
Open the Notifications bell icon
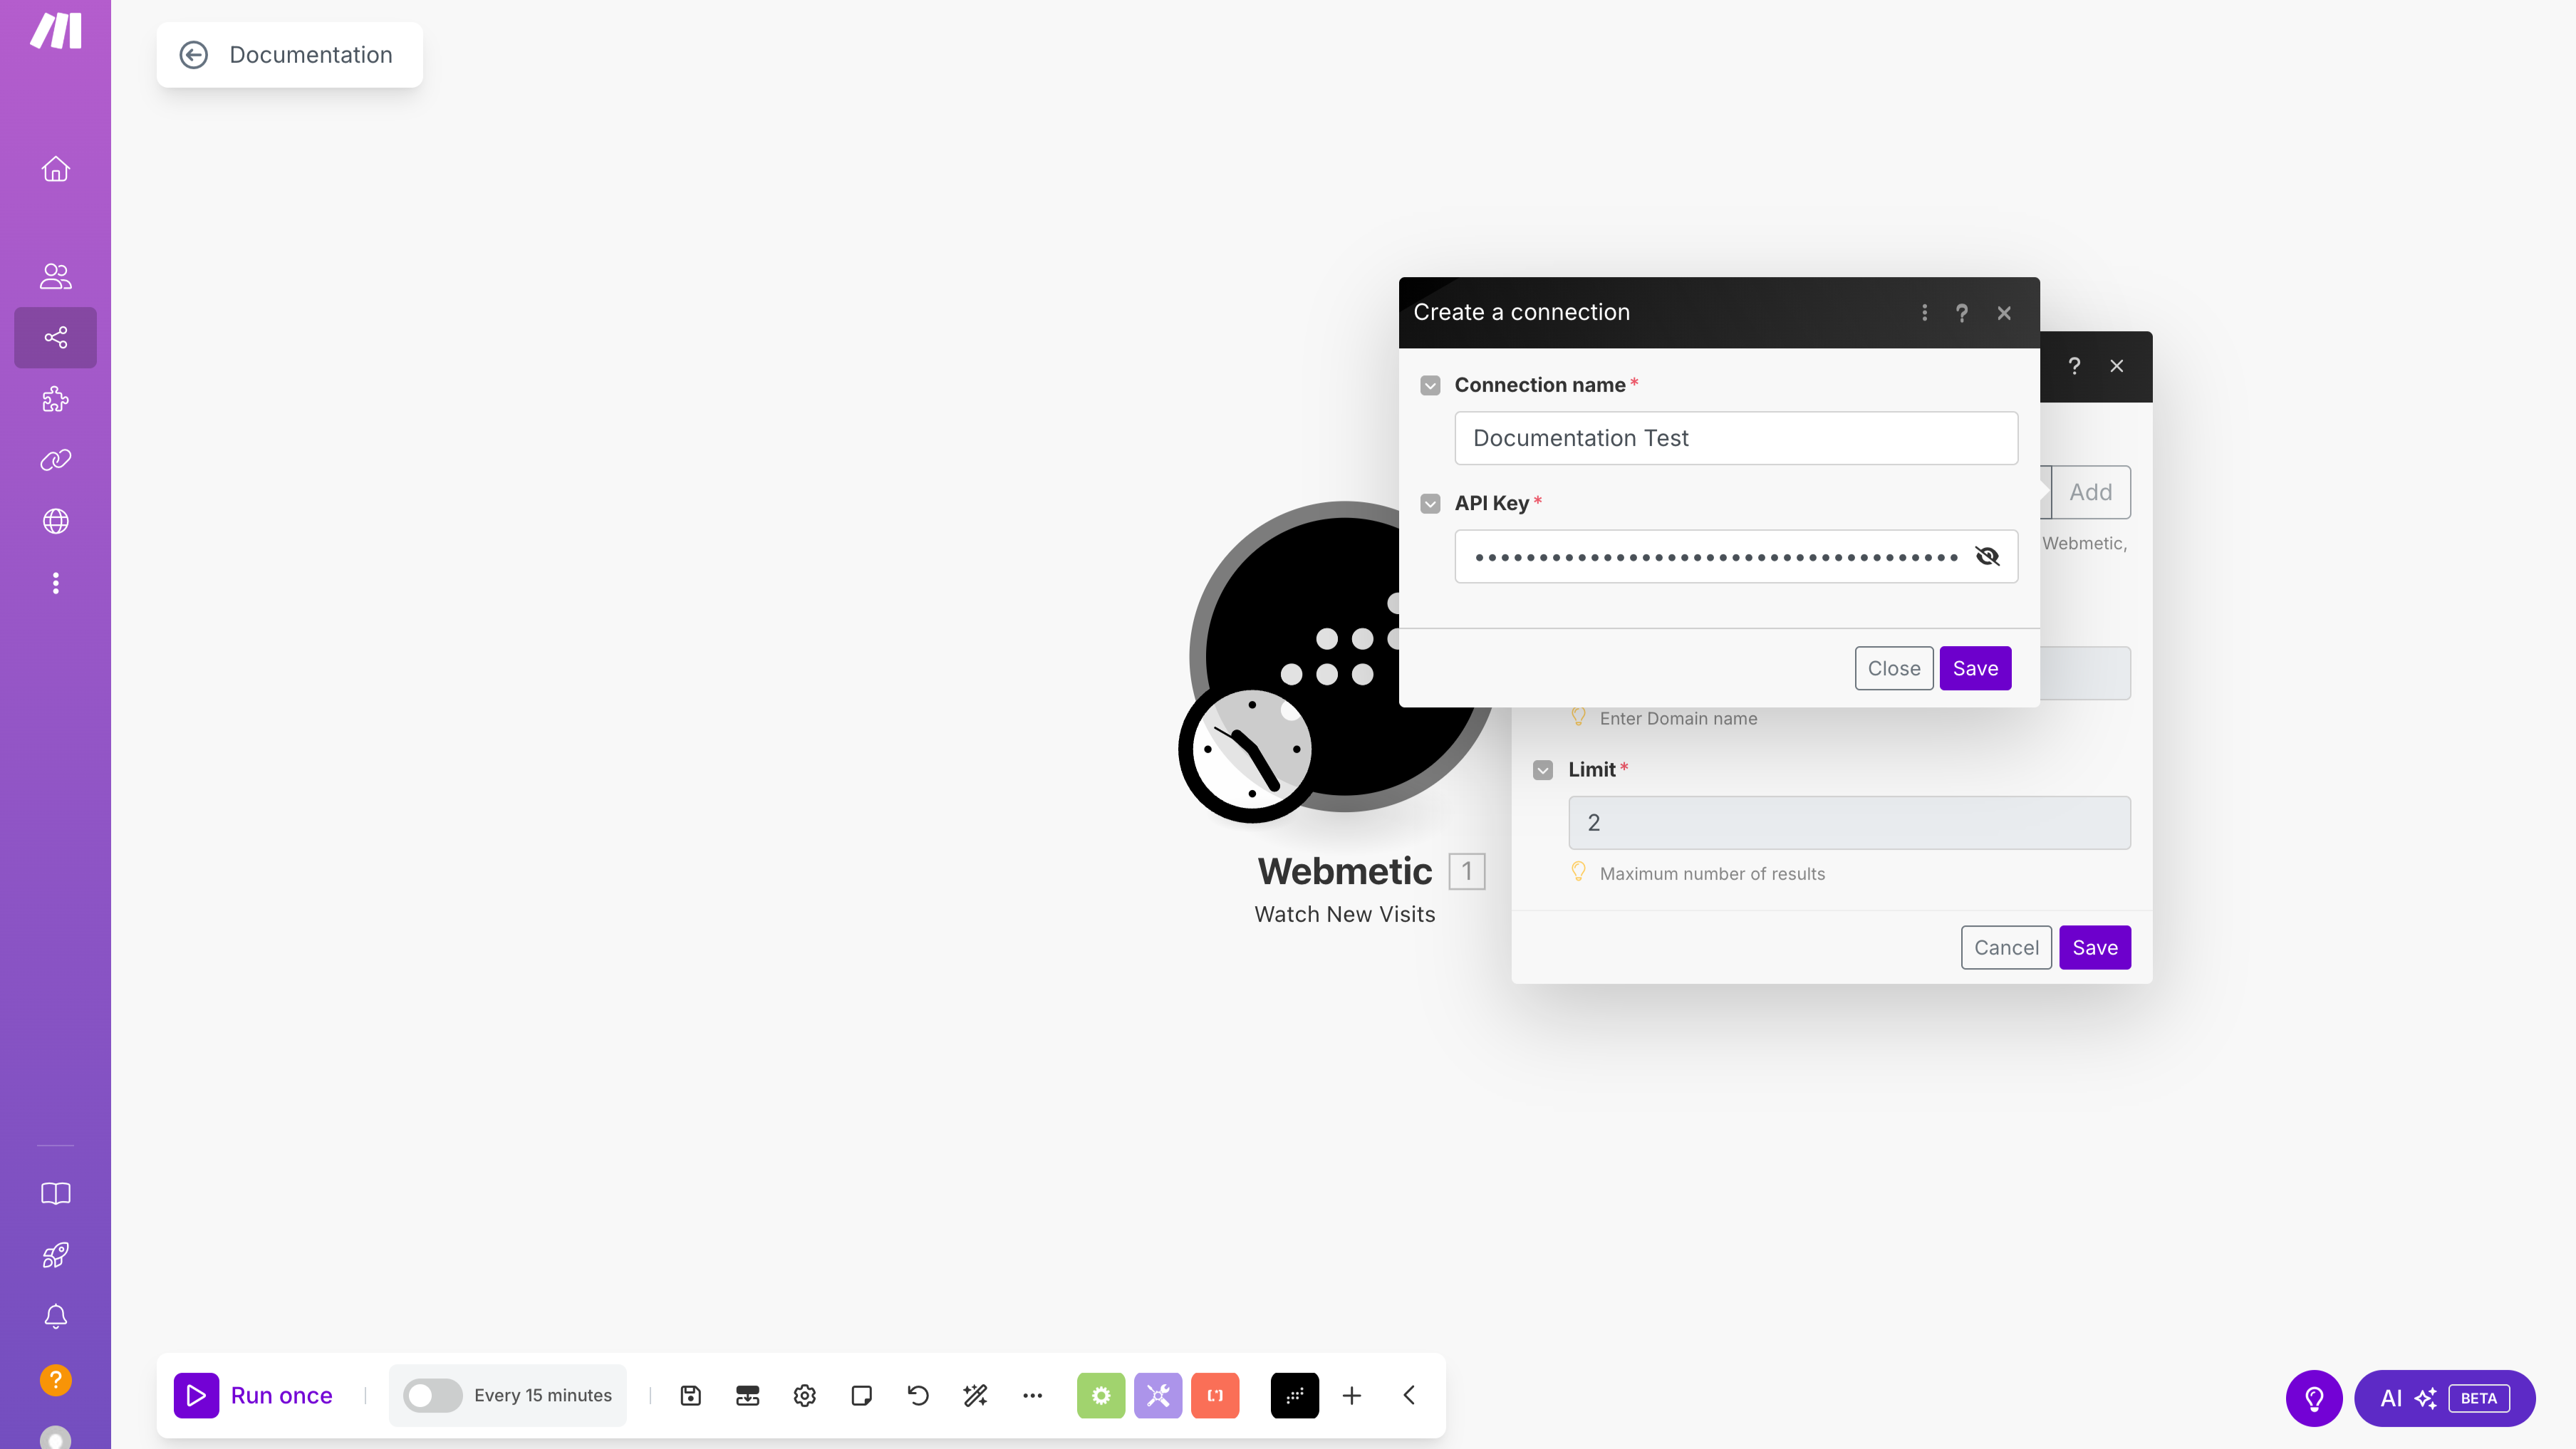pyautogui.click(x=56, y=1317)
